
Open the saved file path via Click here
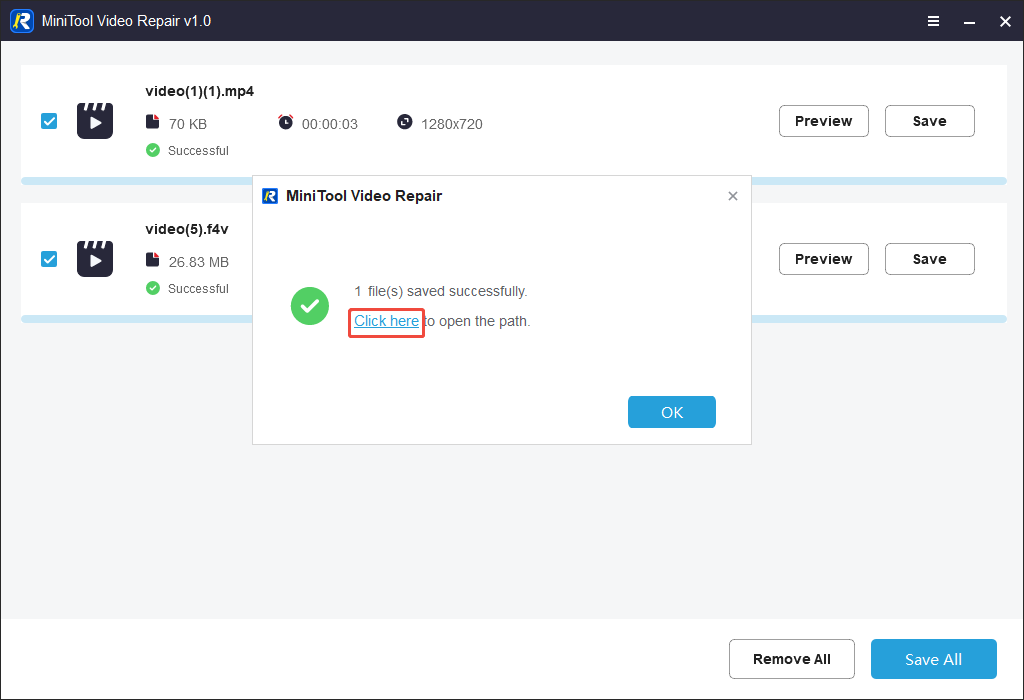[x=386, y=321]
